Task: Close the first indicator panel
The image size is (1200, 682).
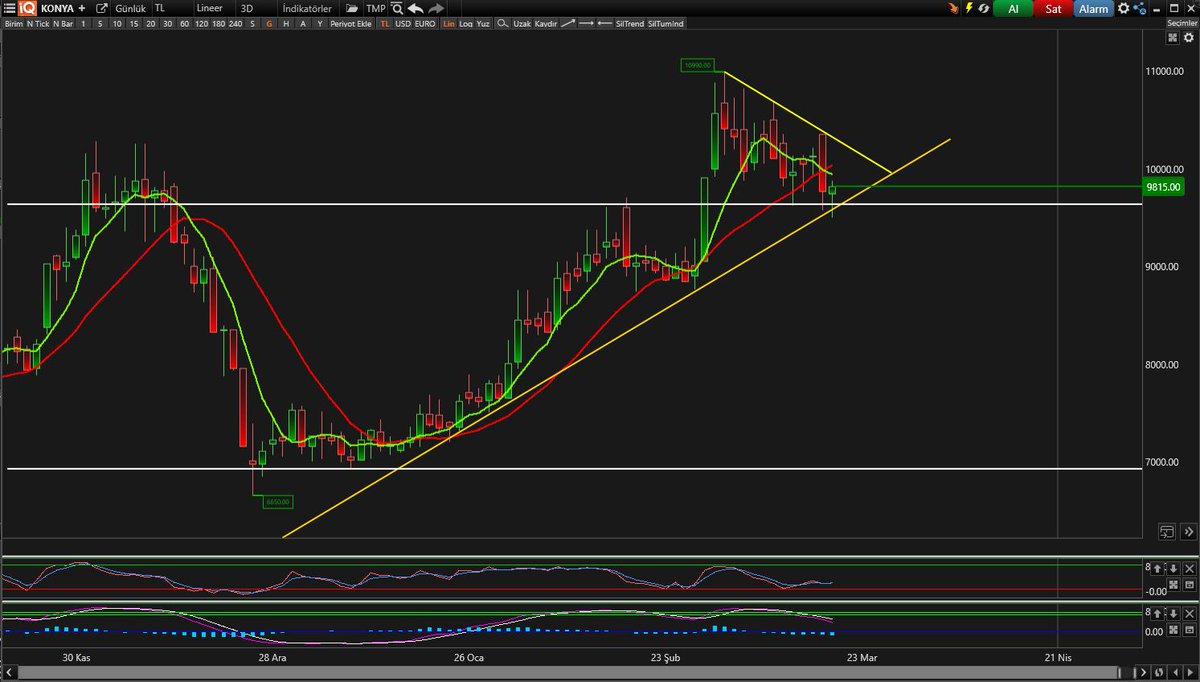Action: 1189,568
